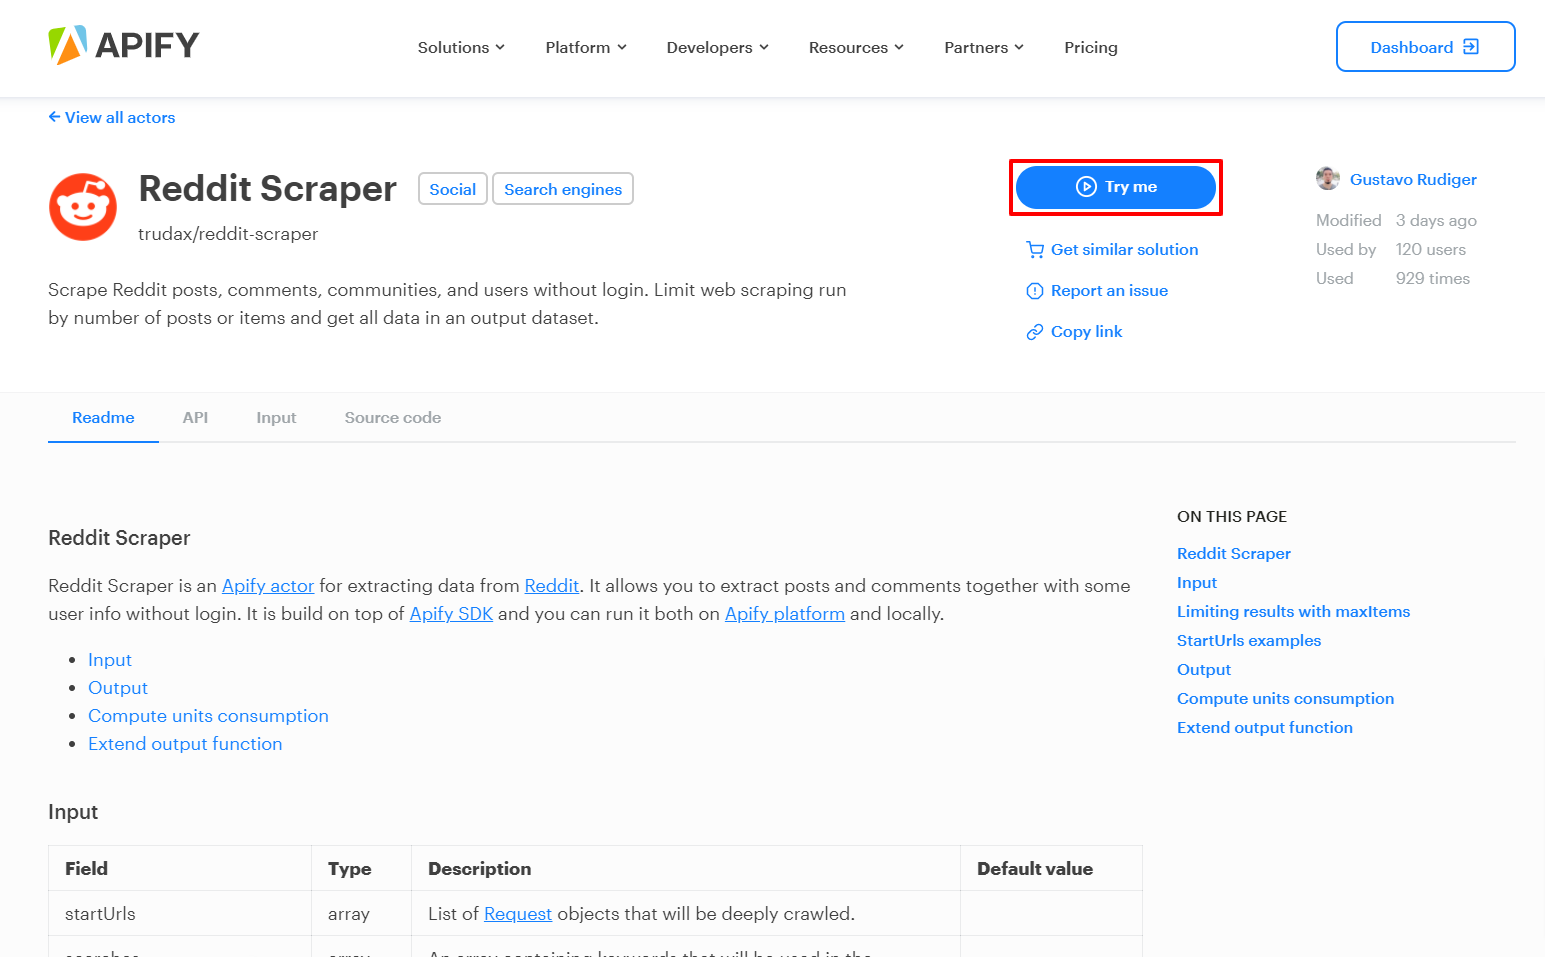Expand the Partners menu
The image size is (1545, 957).
984,47
